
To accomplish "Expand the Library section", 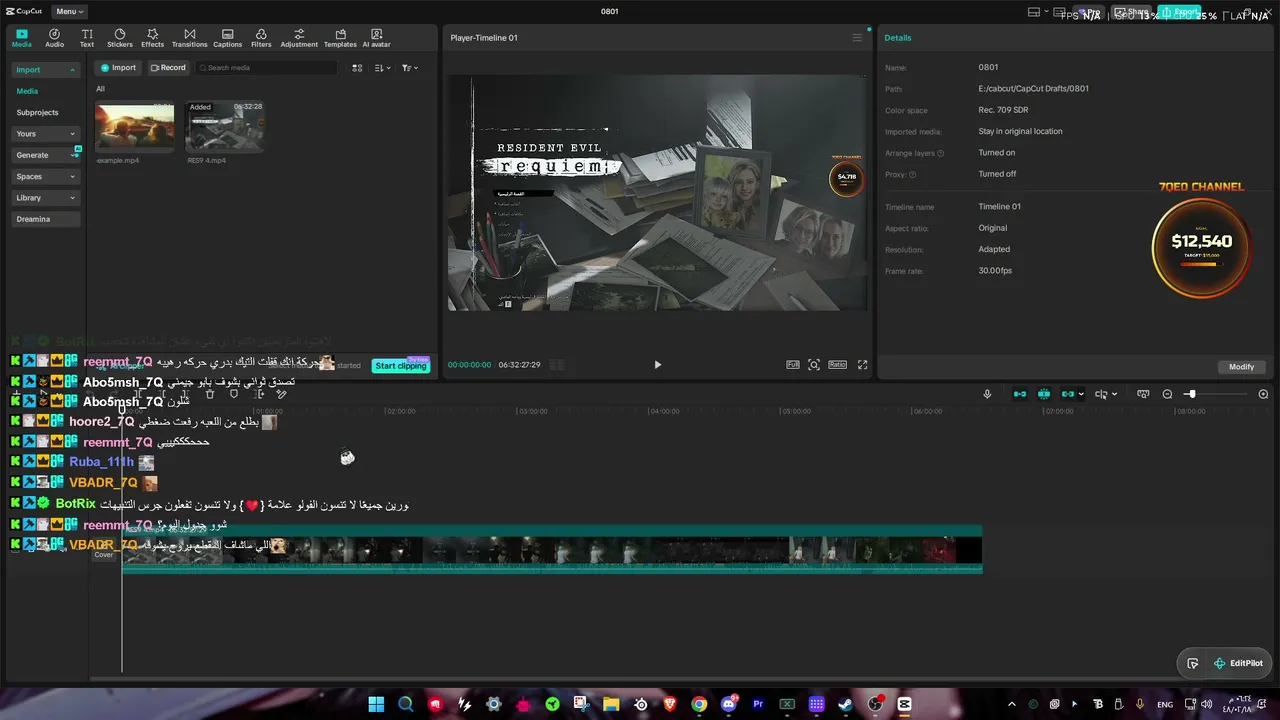I will [45, 198].
